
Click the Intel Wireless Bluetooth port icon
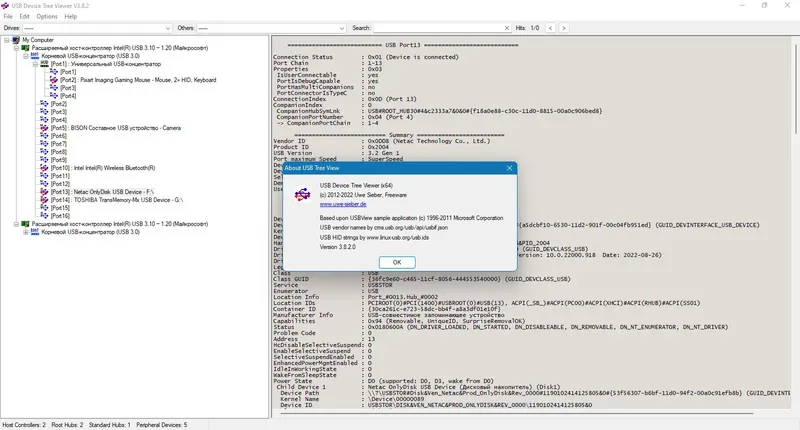(x=44, y=168)
